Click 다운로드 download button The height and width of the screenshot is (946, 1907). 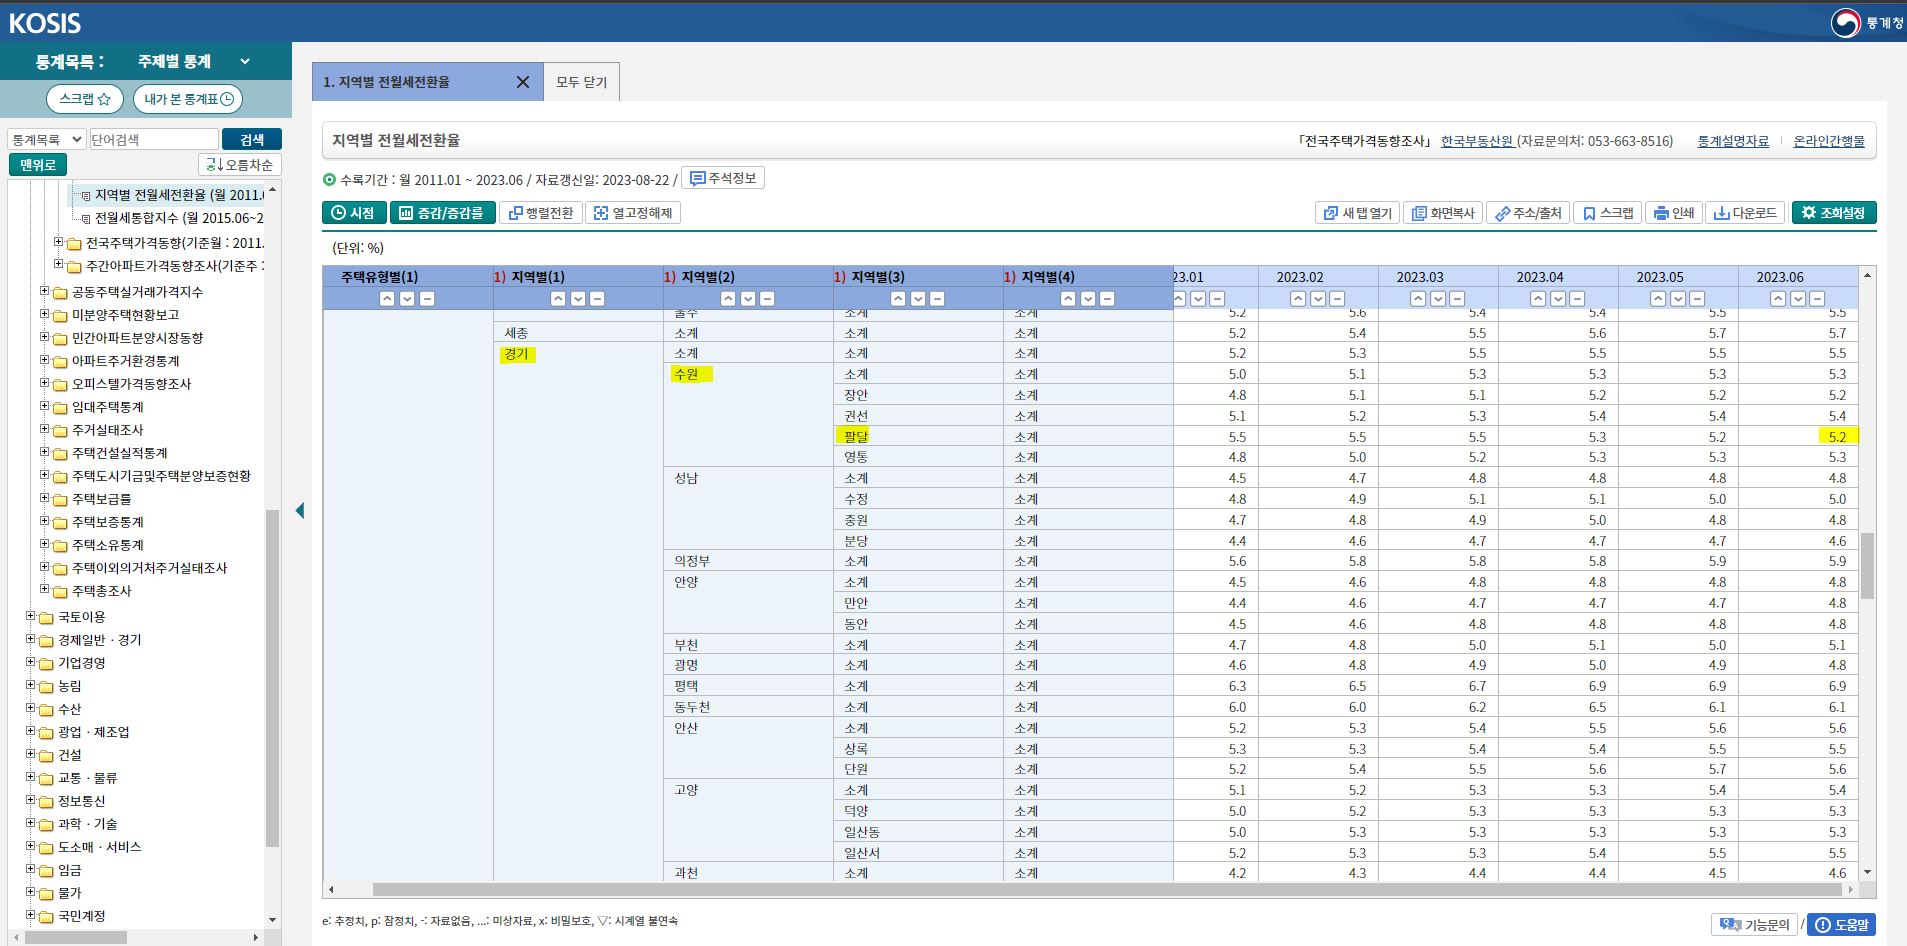coord(1746,212)
